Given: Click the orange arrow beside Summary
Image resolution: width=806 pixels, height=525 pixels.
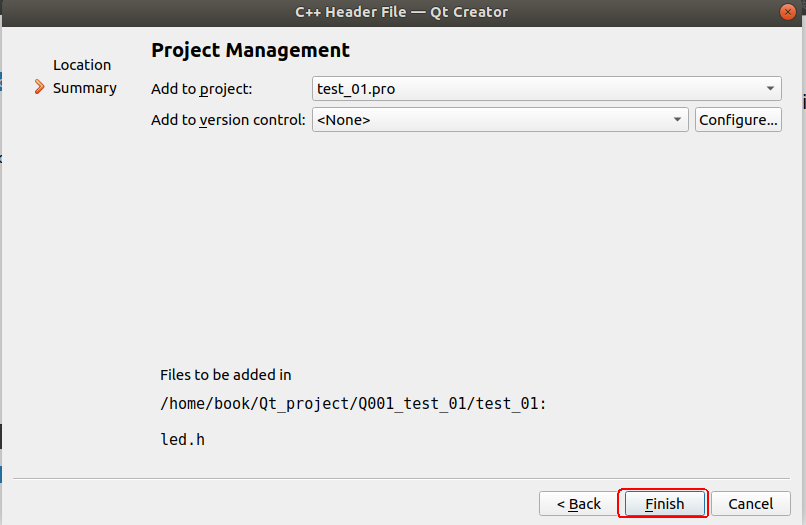Looking at the screenshot, I should [40, 87].
